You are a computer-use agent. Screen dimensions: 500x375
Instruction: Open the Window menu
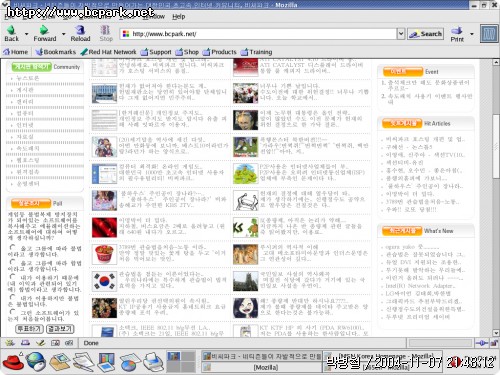(154, 16)
